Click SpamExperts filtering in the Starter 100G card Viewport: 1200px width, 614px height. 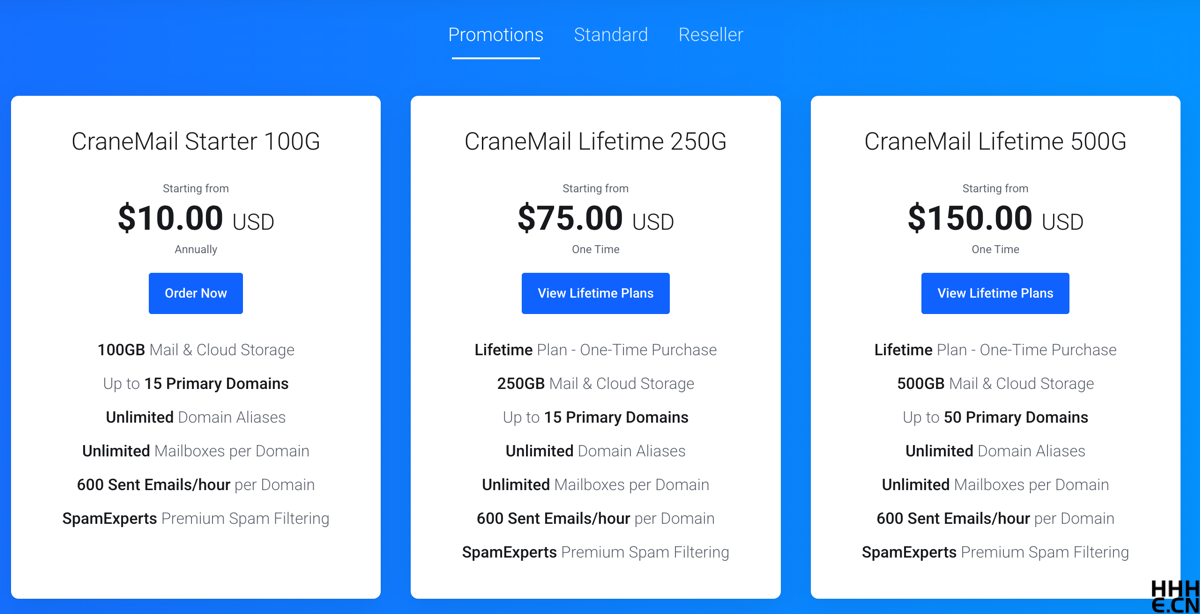click(196, 519)
